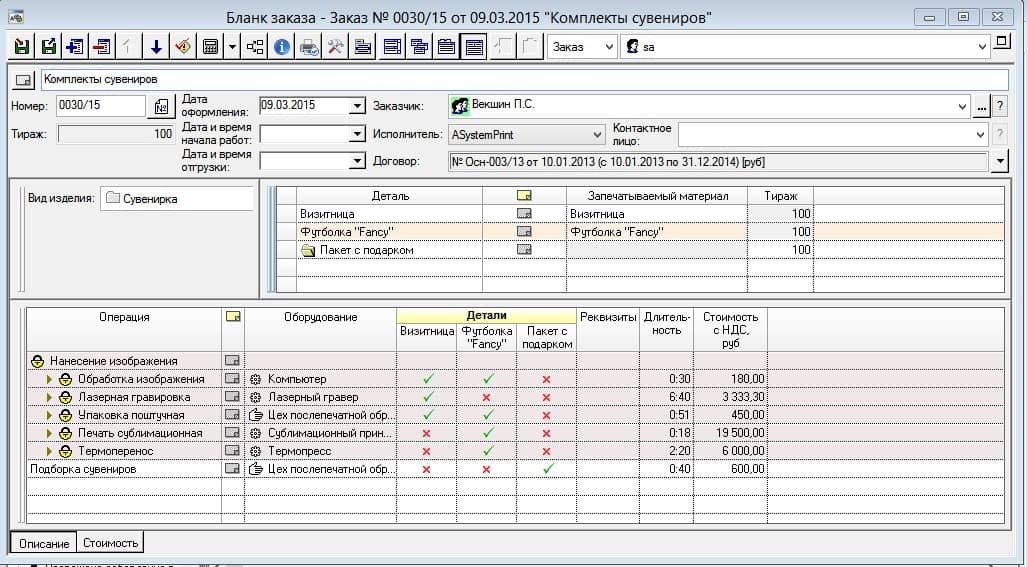The width and height of the screenshot is (1028, 567).
Task: Expand the Обработка изображения operation row
Action: coord(50,379)
